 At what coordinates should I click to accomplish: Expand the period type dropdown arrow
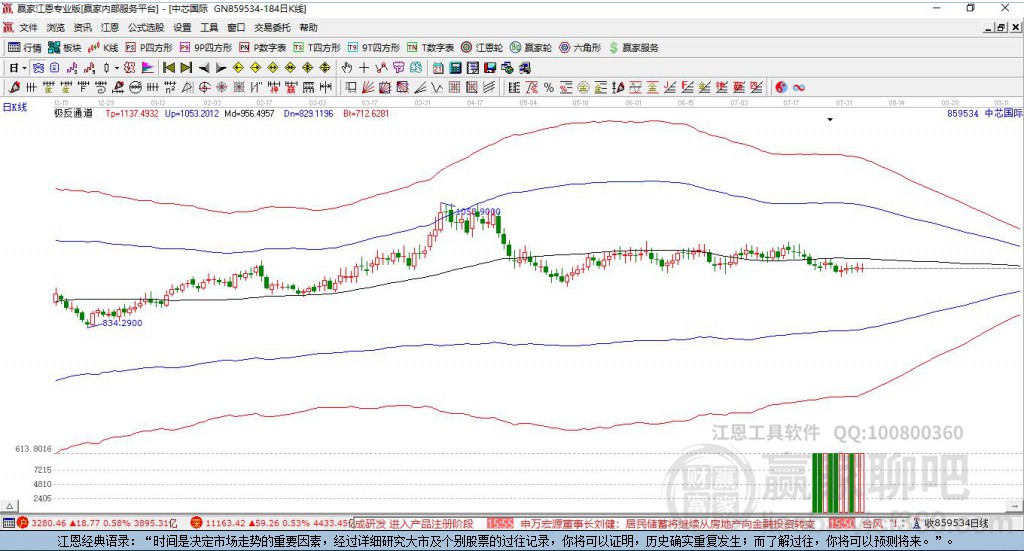coord(25,68)
